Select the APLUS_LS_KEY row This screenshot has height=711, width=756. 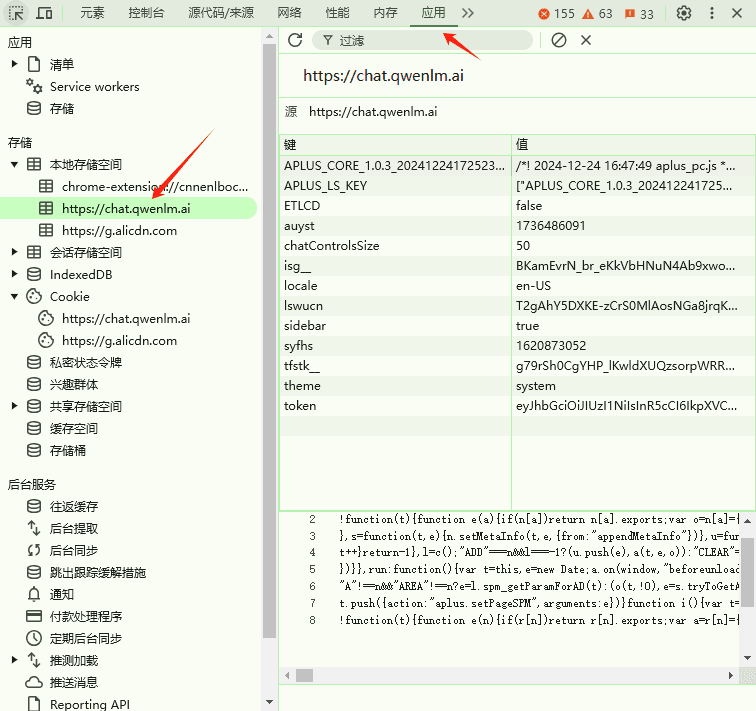(517, 186)
